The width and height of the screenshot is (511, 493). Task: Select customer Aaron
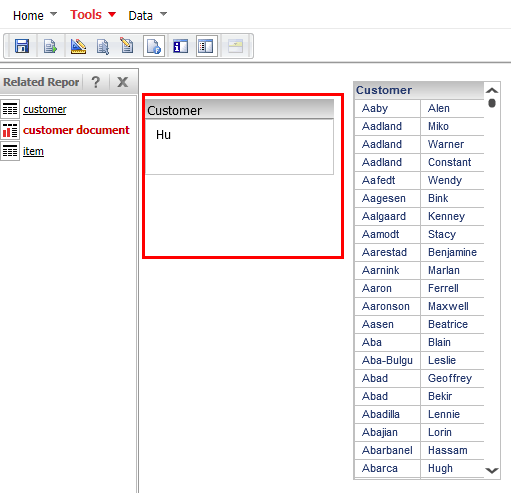click(377, 288)
